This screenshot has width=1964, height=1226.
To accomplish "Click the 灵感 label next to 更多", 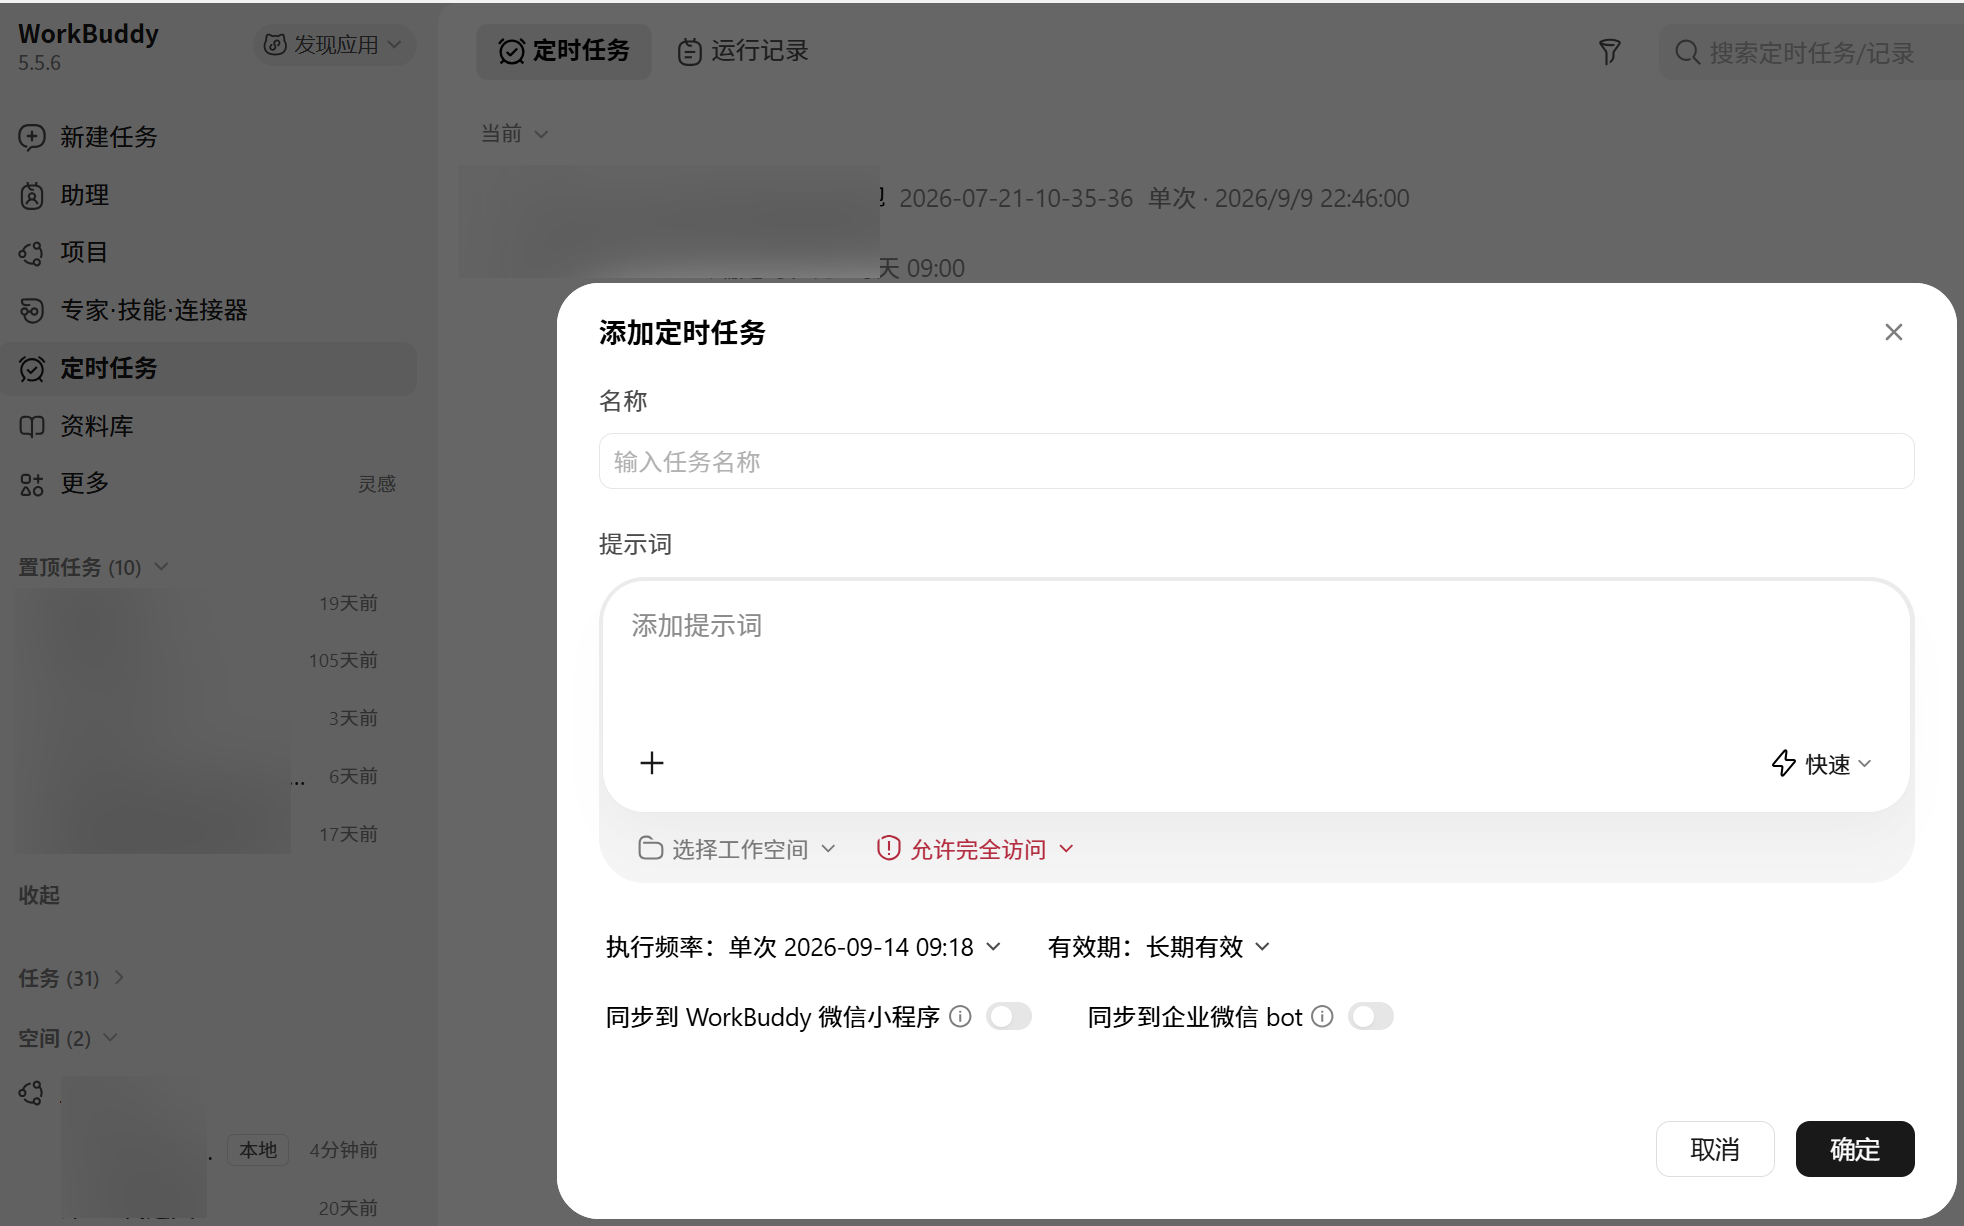I will (x=377, y=484).
